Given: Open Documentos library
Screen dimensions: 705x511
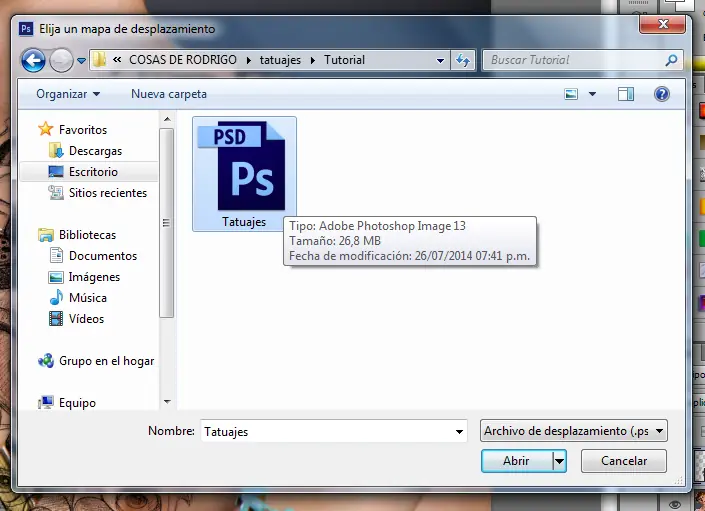Looking at the screenshot, I should pyautogui.click(x=103, y=256).
